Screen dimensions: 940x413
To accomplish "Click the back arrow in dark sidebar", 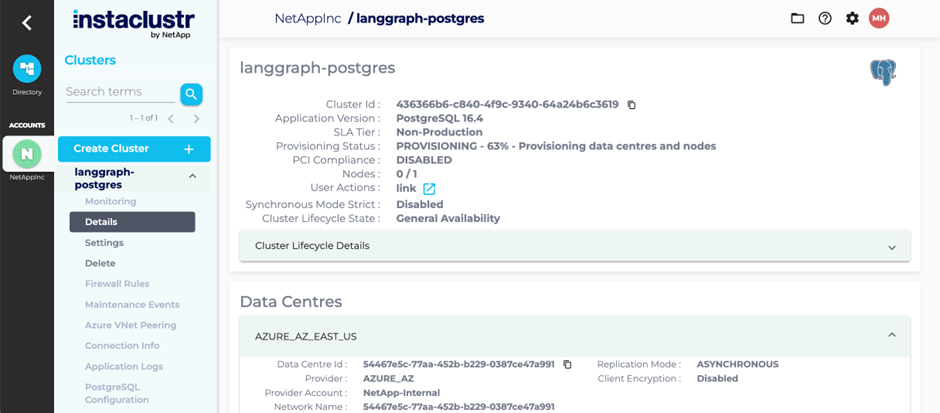I will 26,23.
